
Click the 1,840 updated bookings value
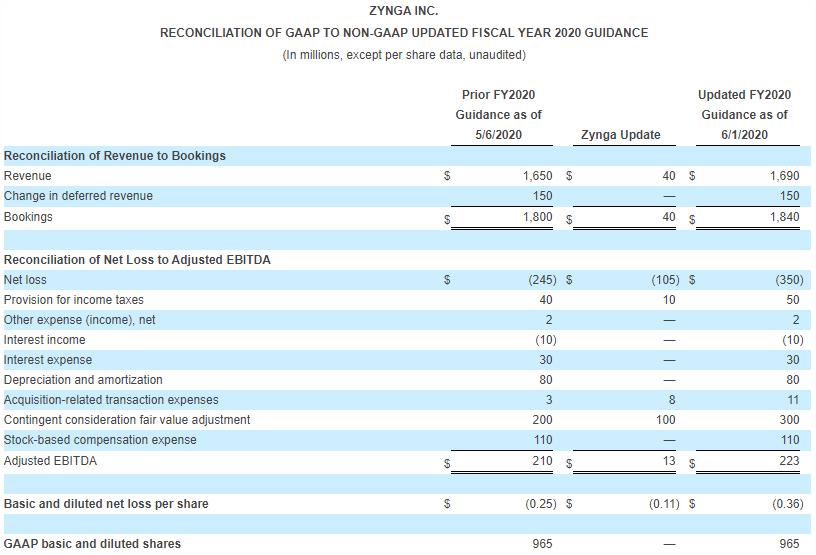pyautogui.click(x=785, y=217)
